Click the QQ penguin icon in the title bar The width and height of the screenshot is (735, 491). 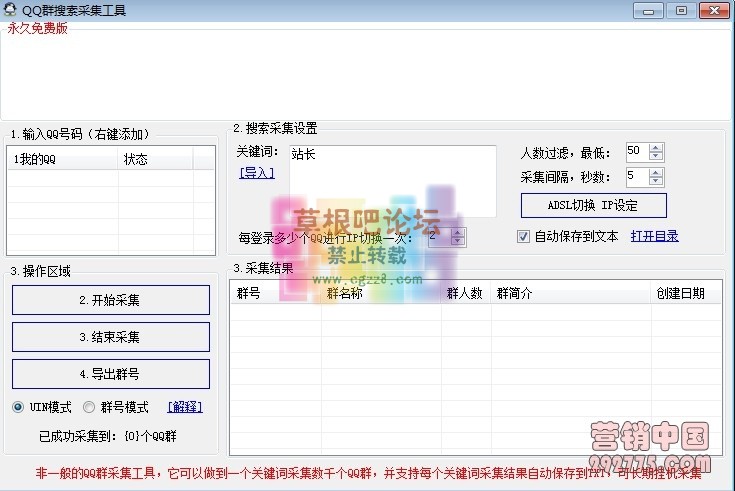coord(9,9)
